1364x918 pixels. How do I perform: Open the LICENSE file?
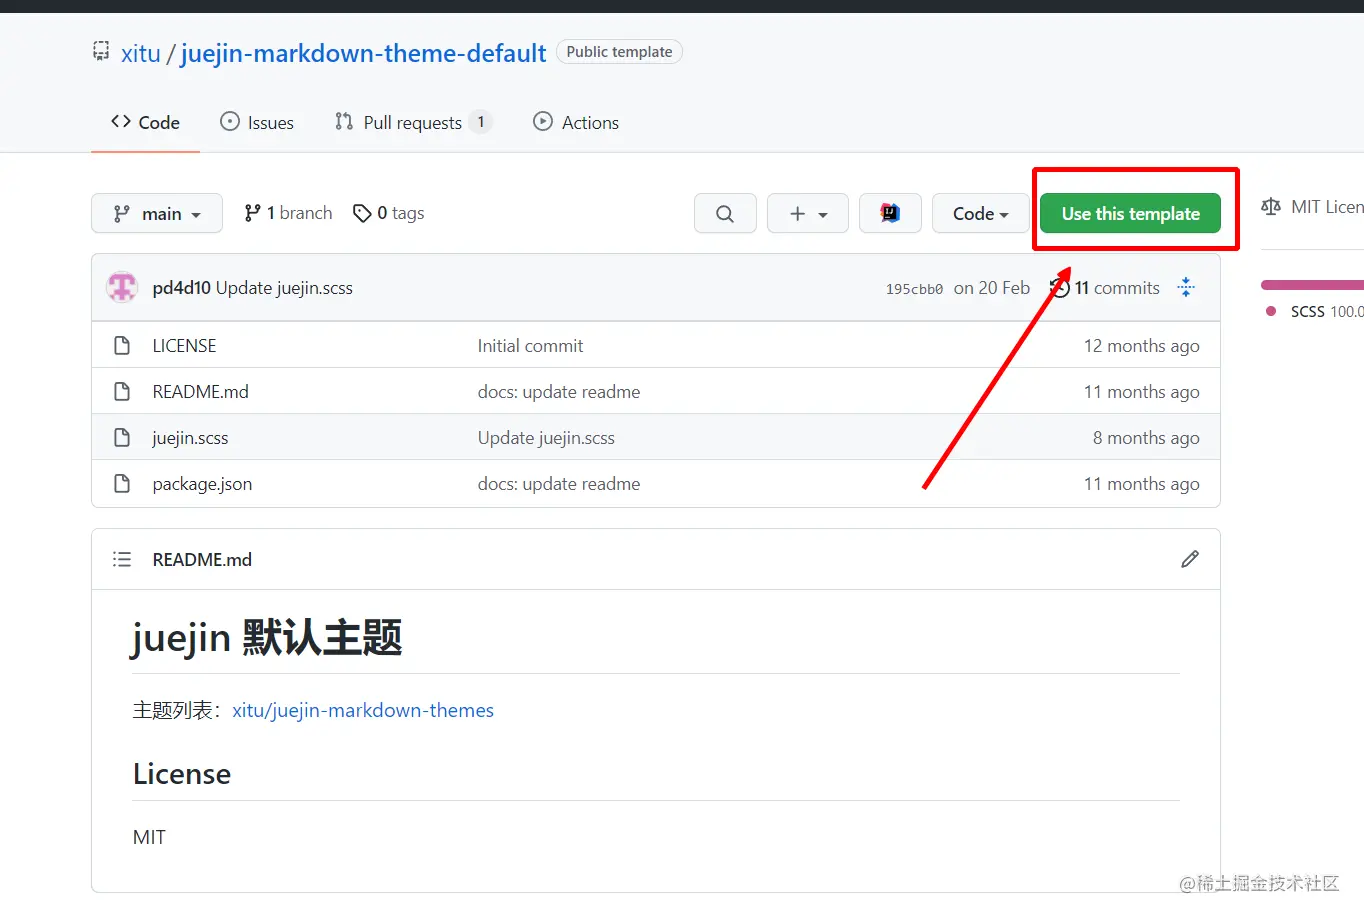pos(184,345)
